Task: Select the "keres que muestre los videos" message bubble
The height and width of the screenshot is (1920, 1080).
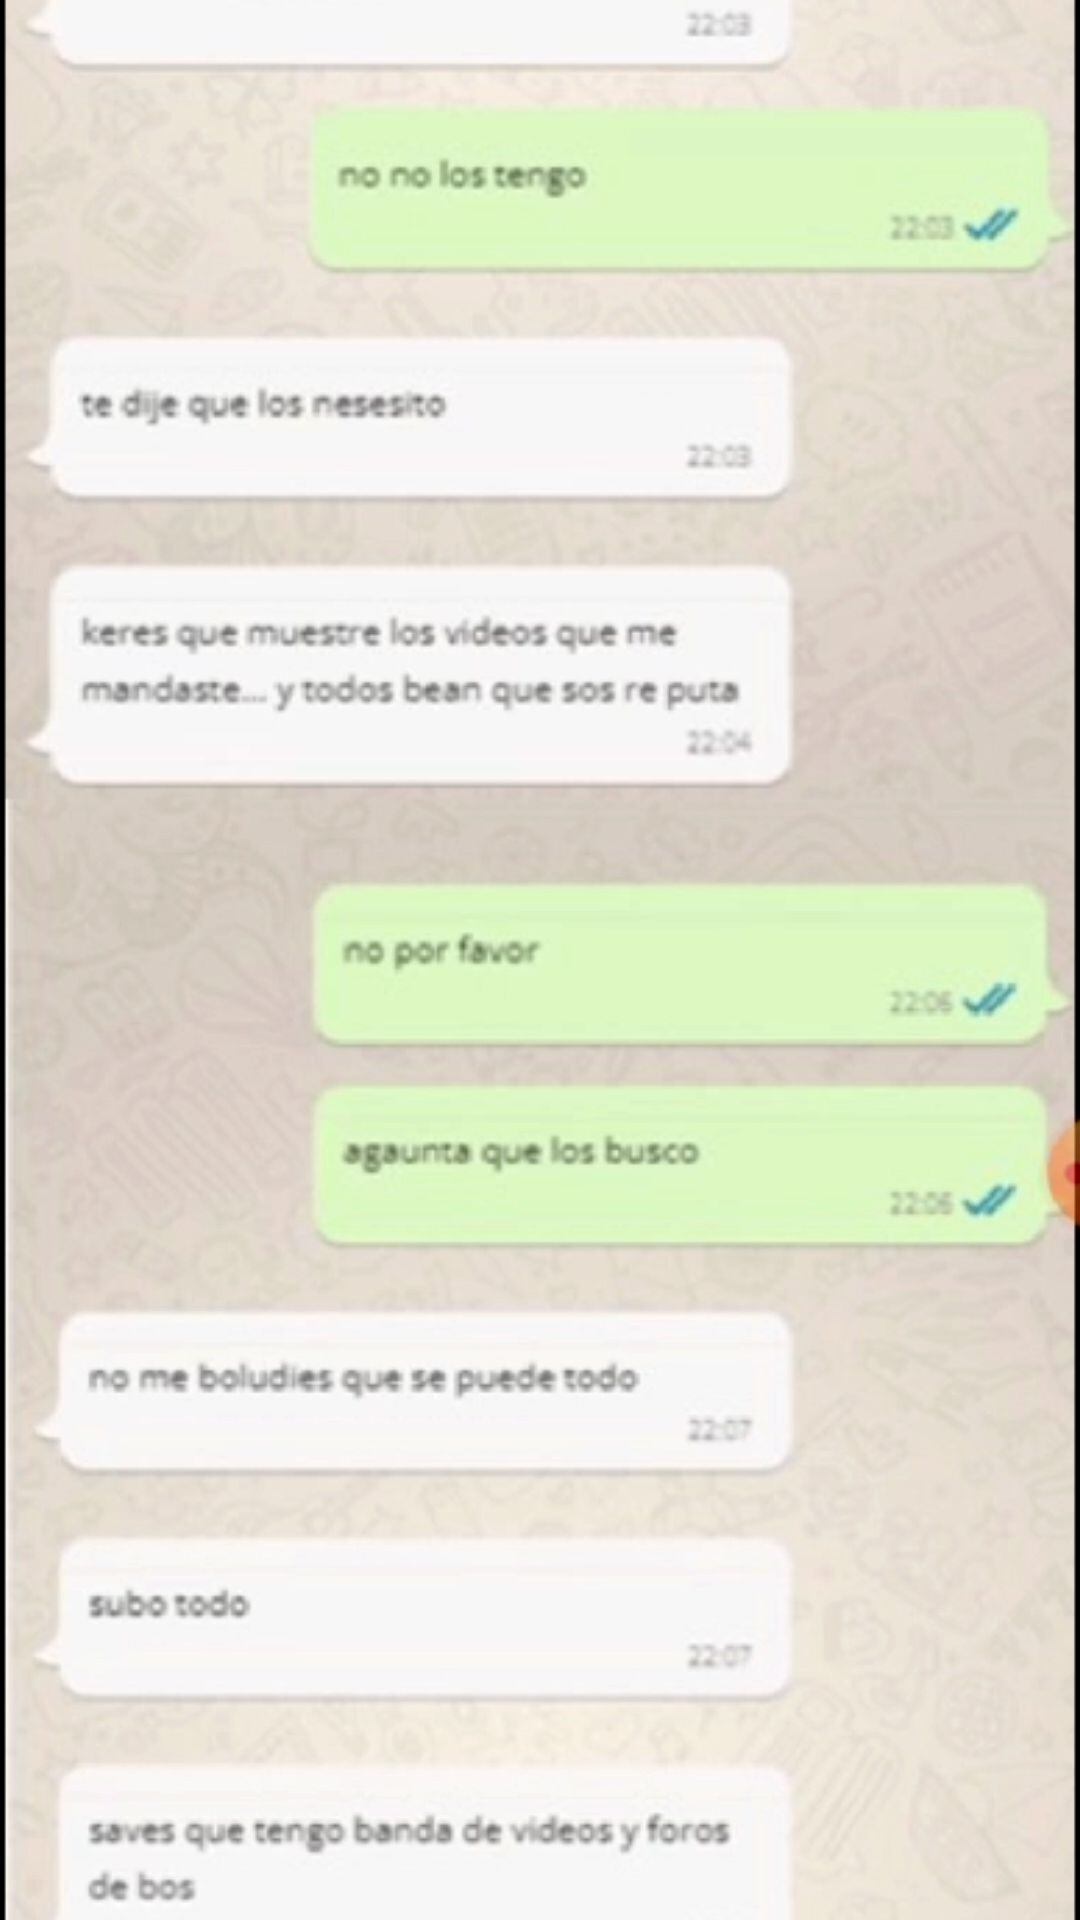Action: (x=420, y=675)
